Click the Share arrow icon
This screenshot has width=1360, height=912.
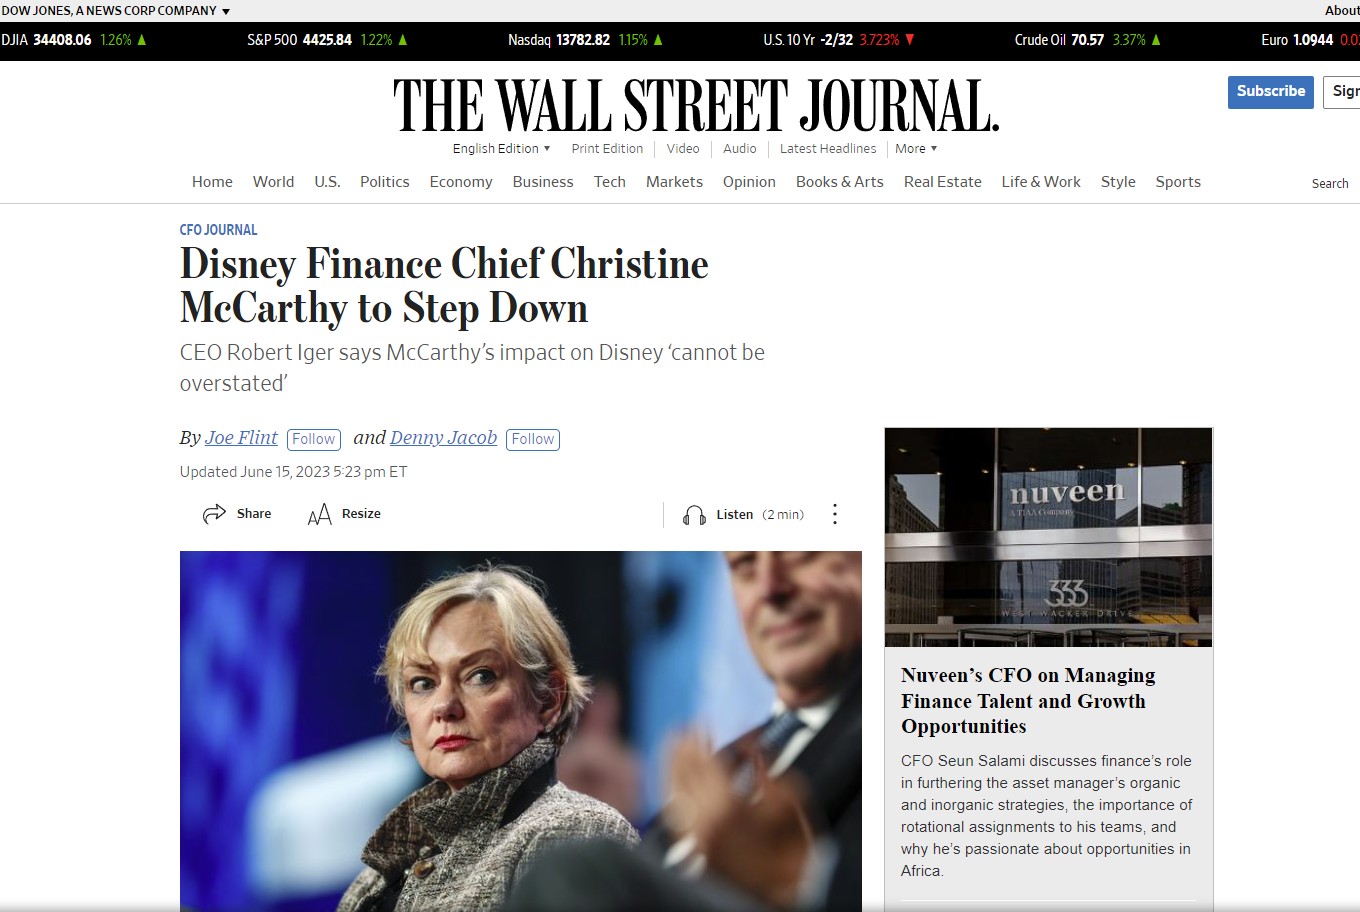point(214,514)
